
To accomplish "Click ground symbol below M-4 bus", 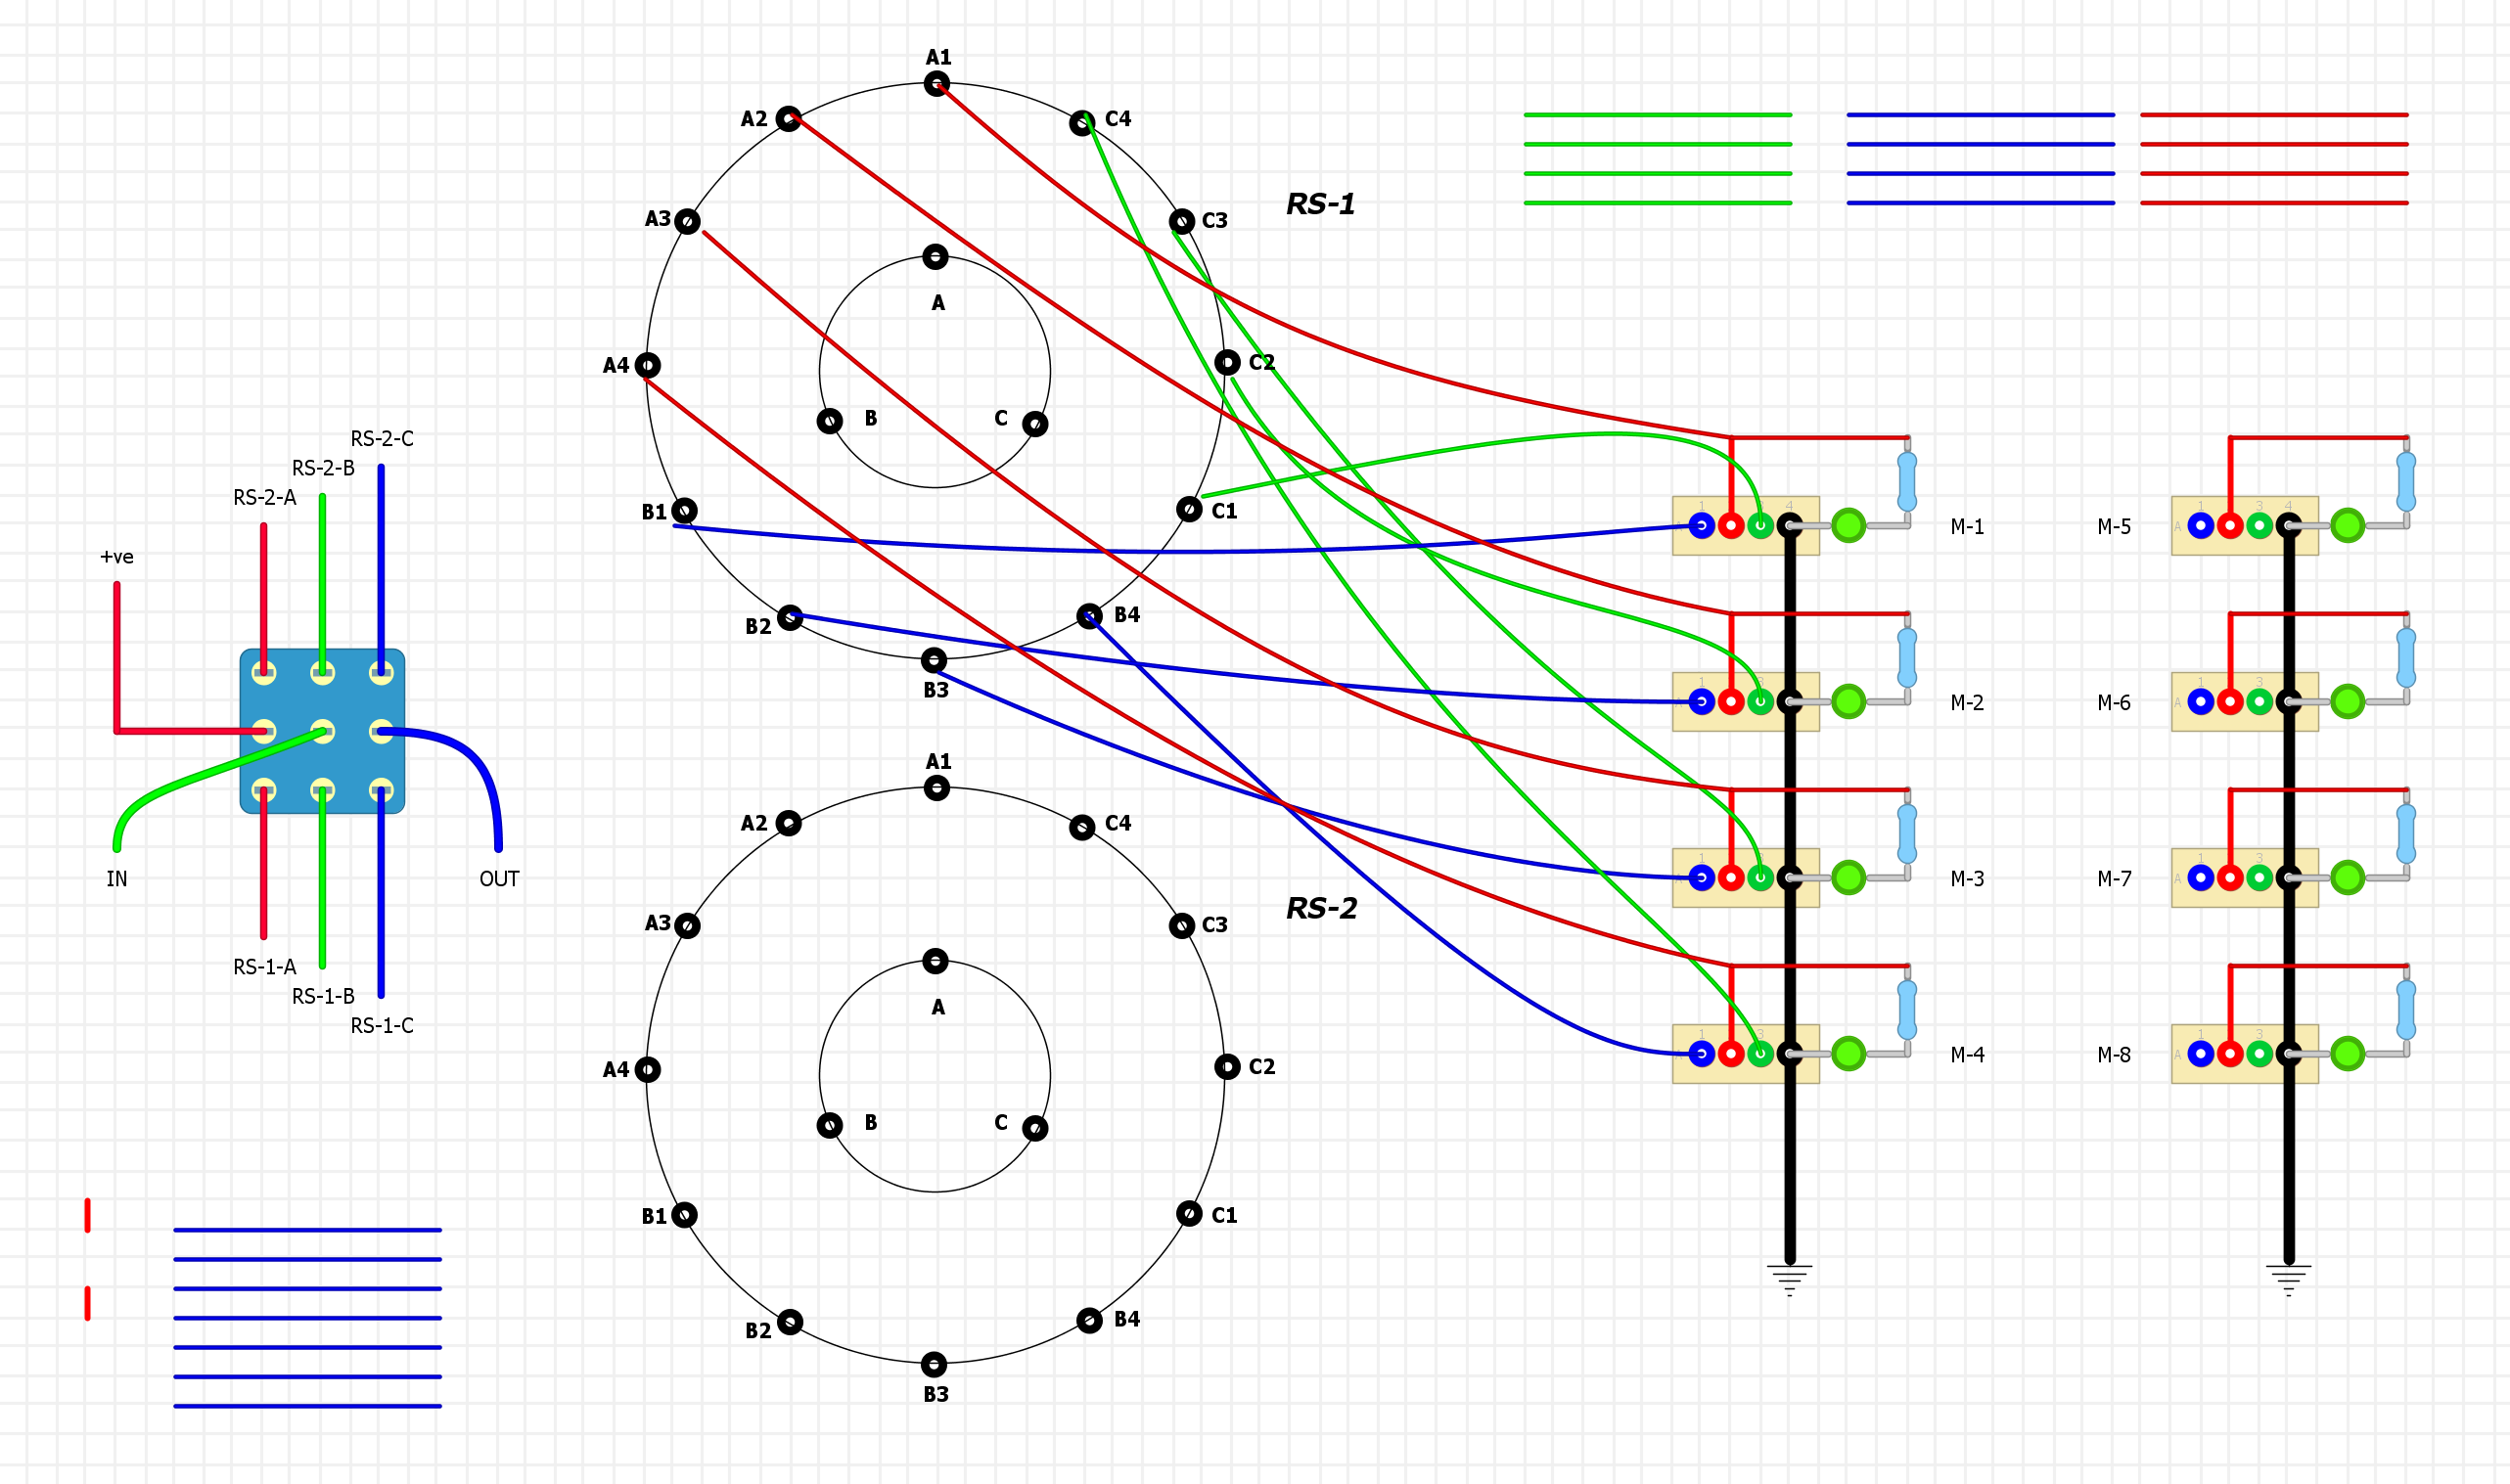I will 1789,1279.
